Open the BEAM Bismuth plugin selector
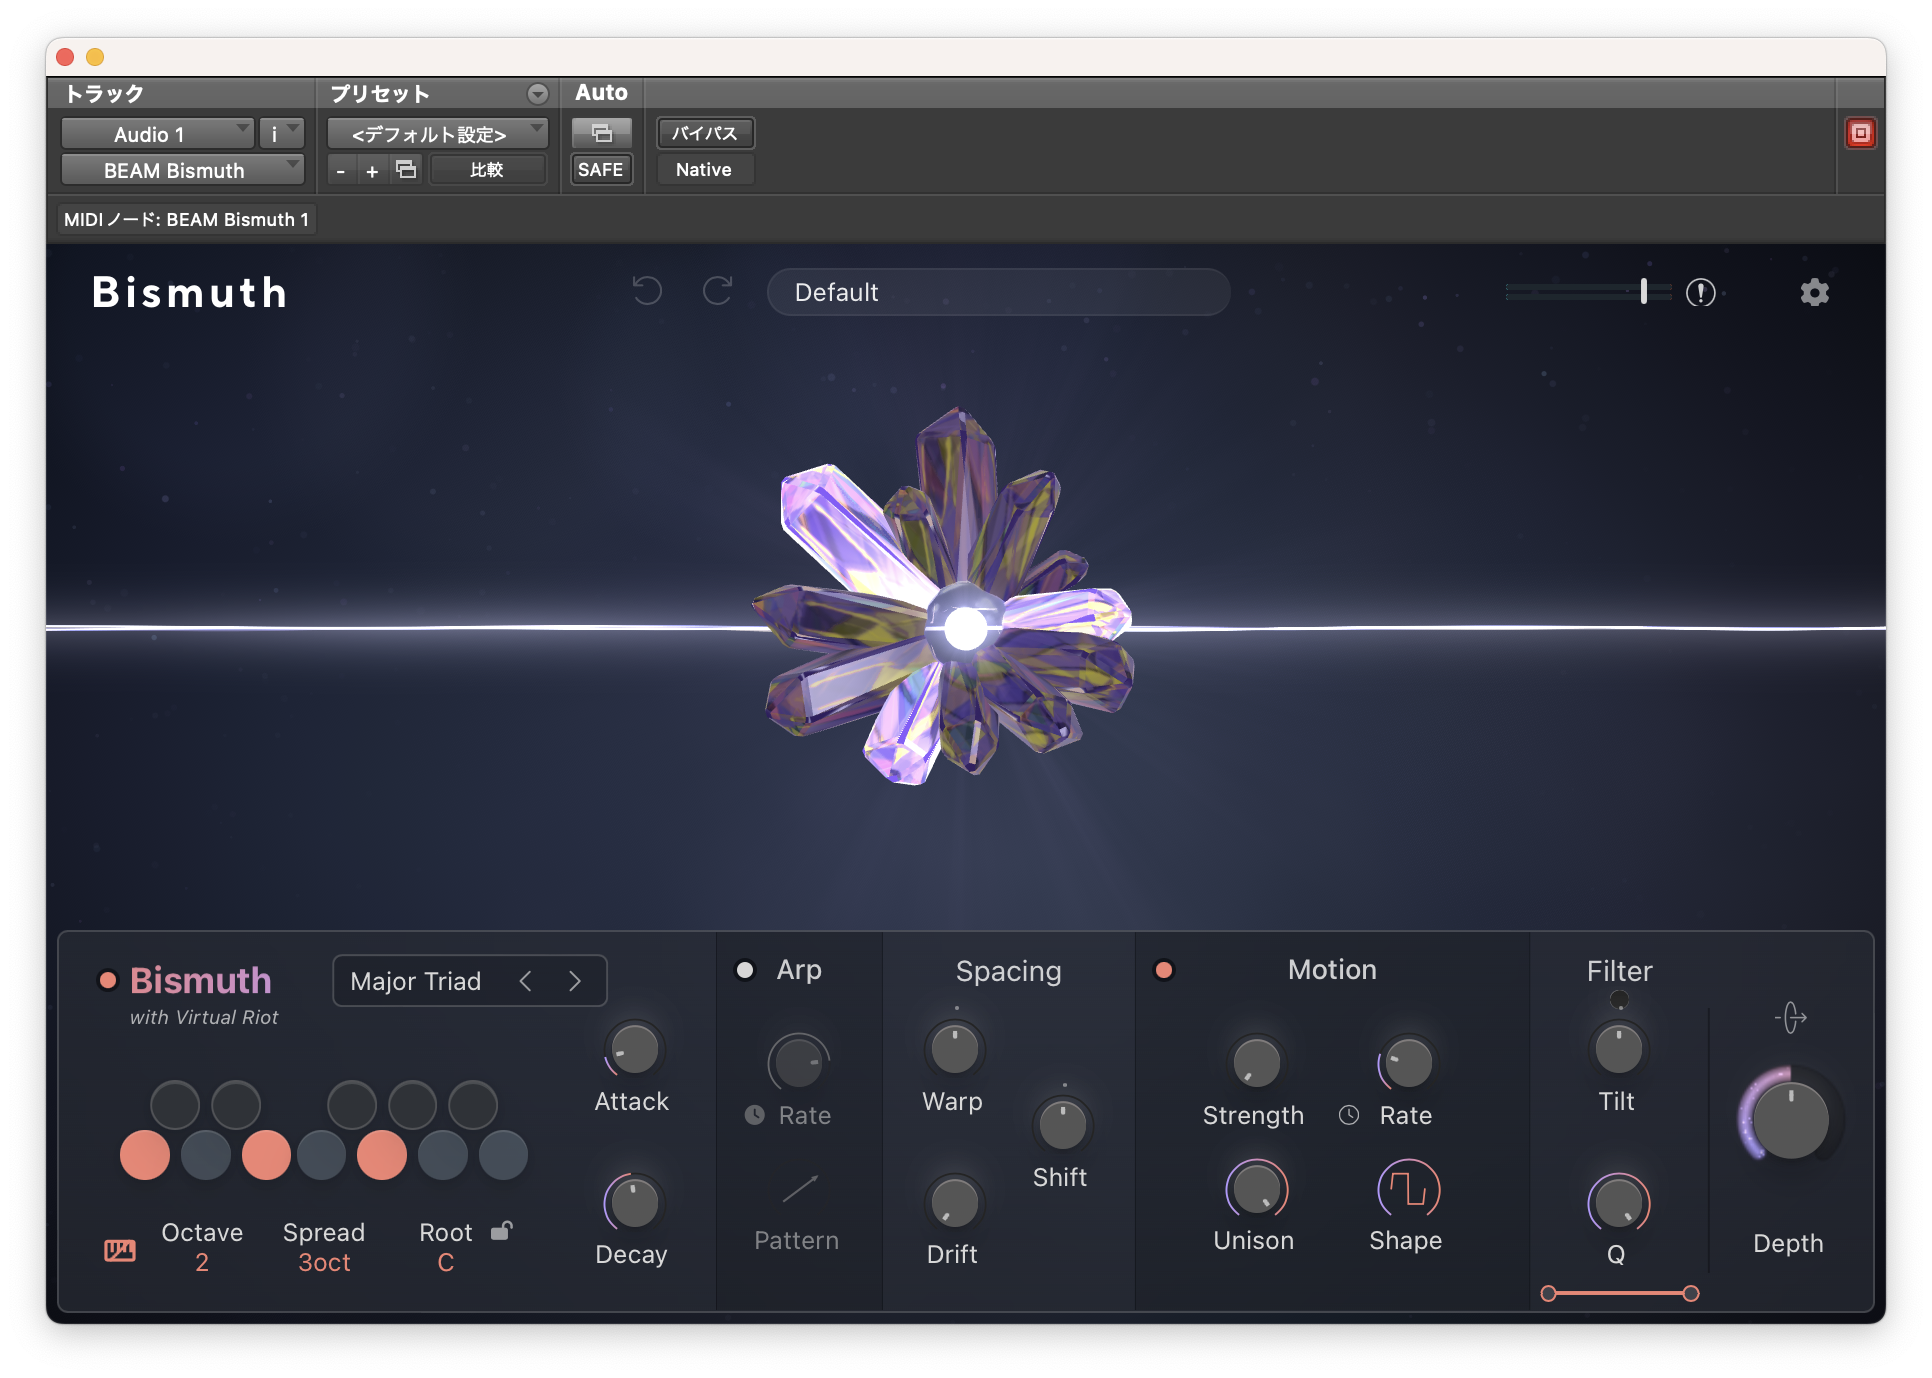Screen dimensions: 1932x1378 pos(182,170)
